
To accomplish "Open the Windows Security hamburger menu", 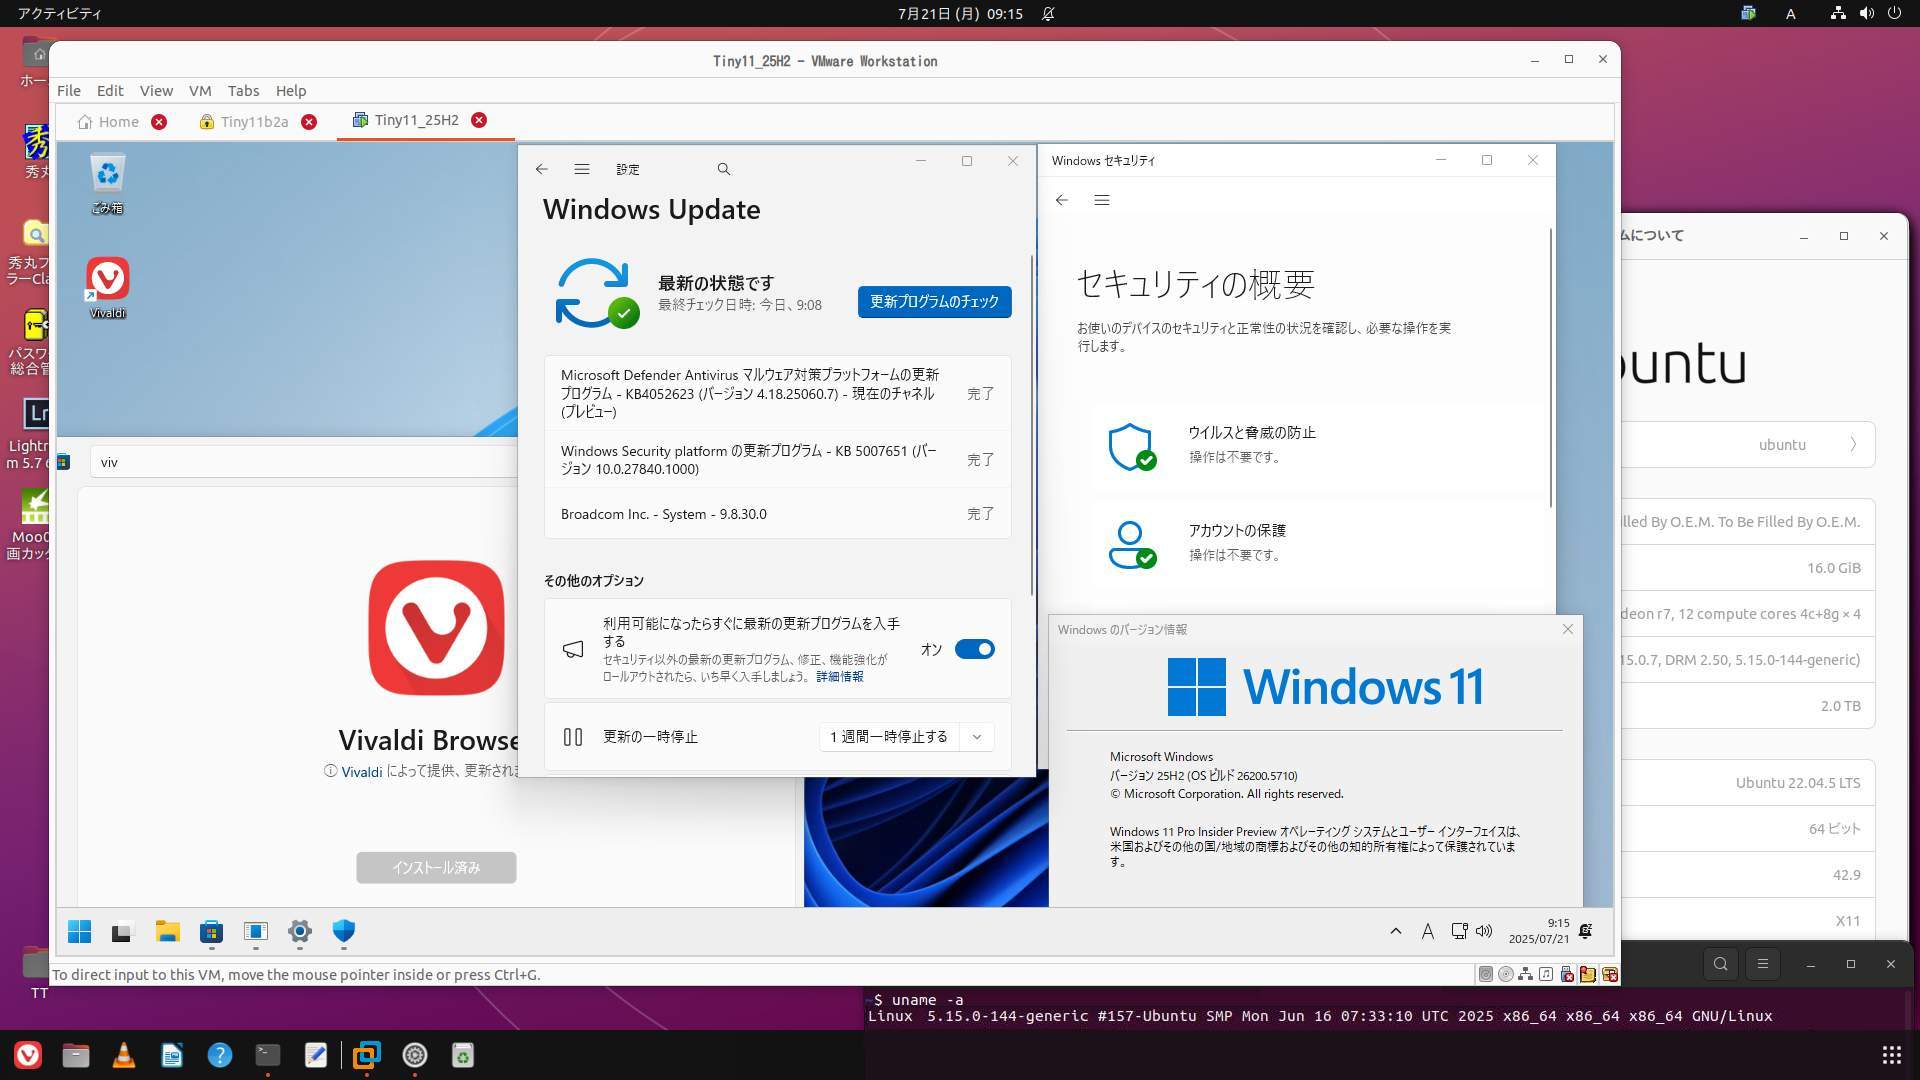I will [x=1102, y=200].
